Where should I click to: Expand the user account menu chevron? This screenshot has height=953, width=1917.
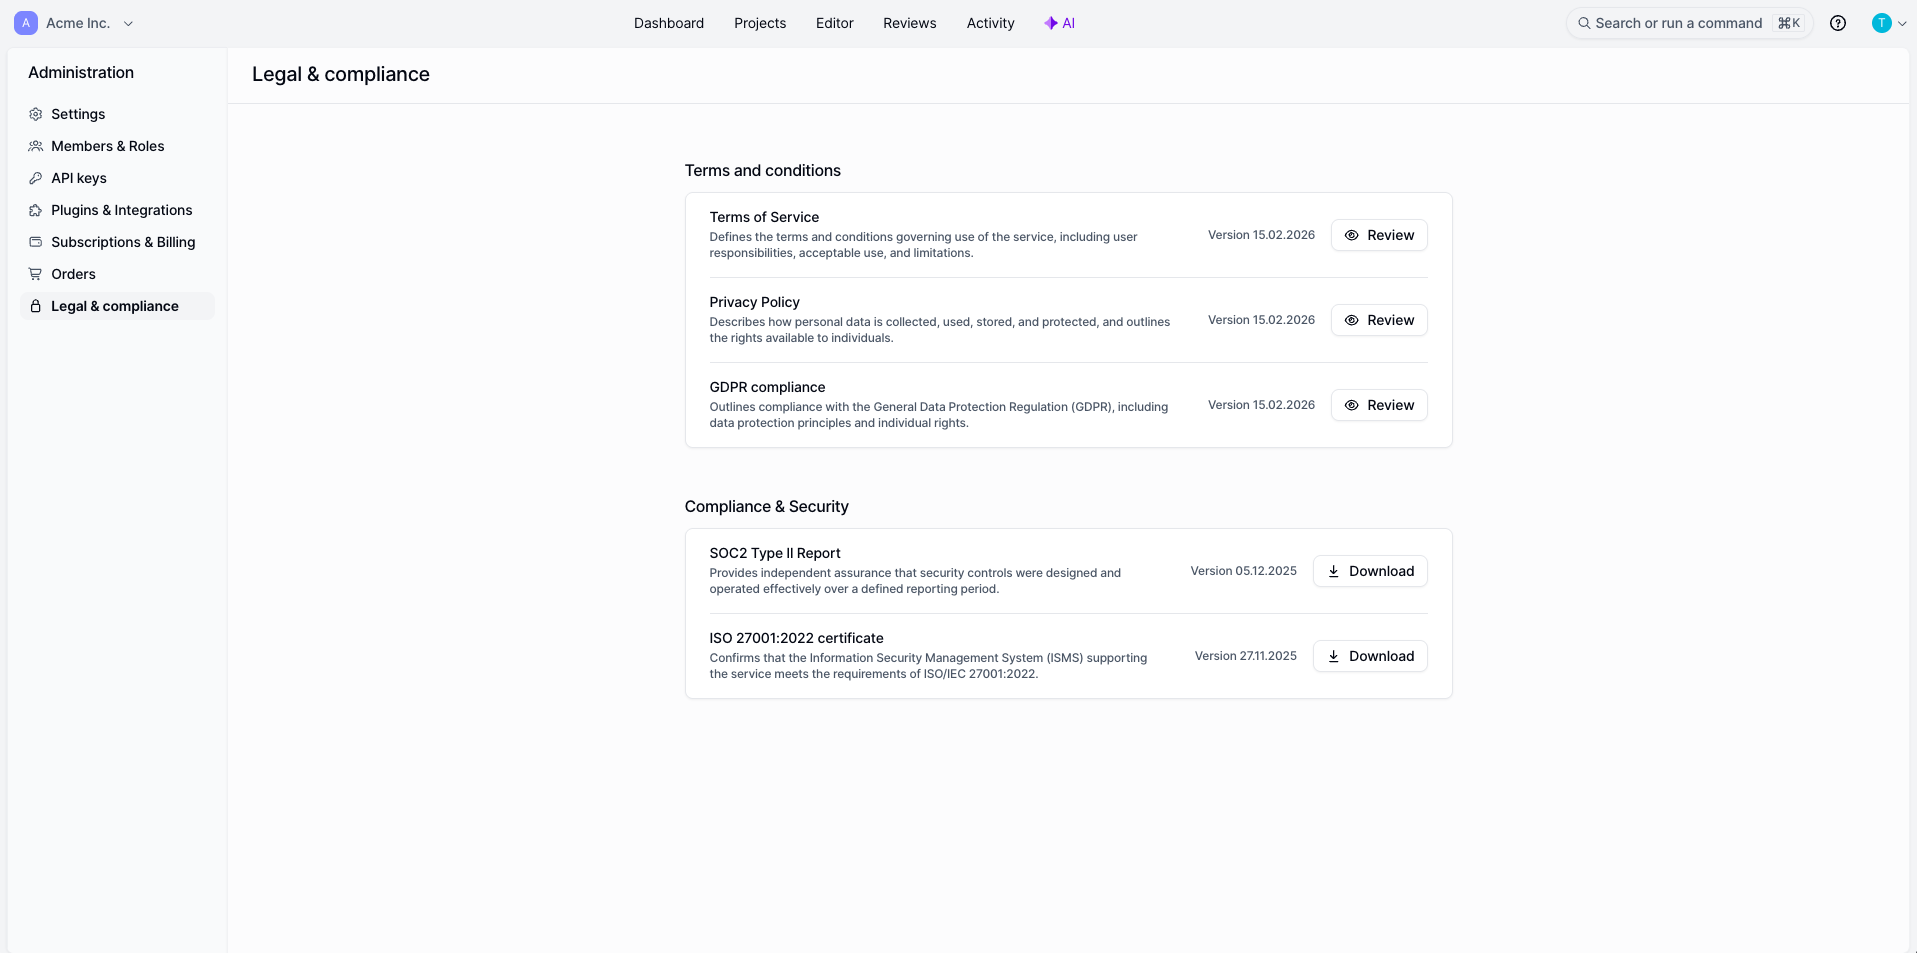click(x=1902, y=23)
